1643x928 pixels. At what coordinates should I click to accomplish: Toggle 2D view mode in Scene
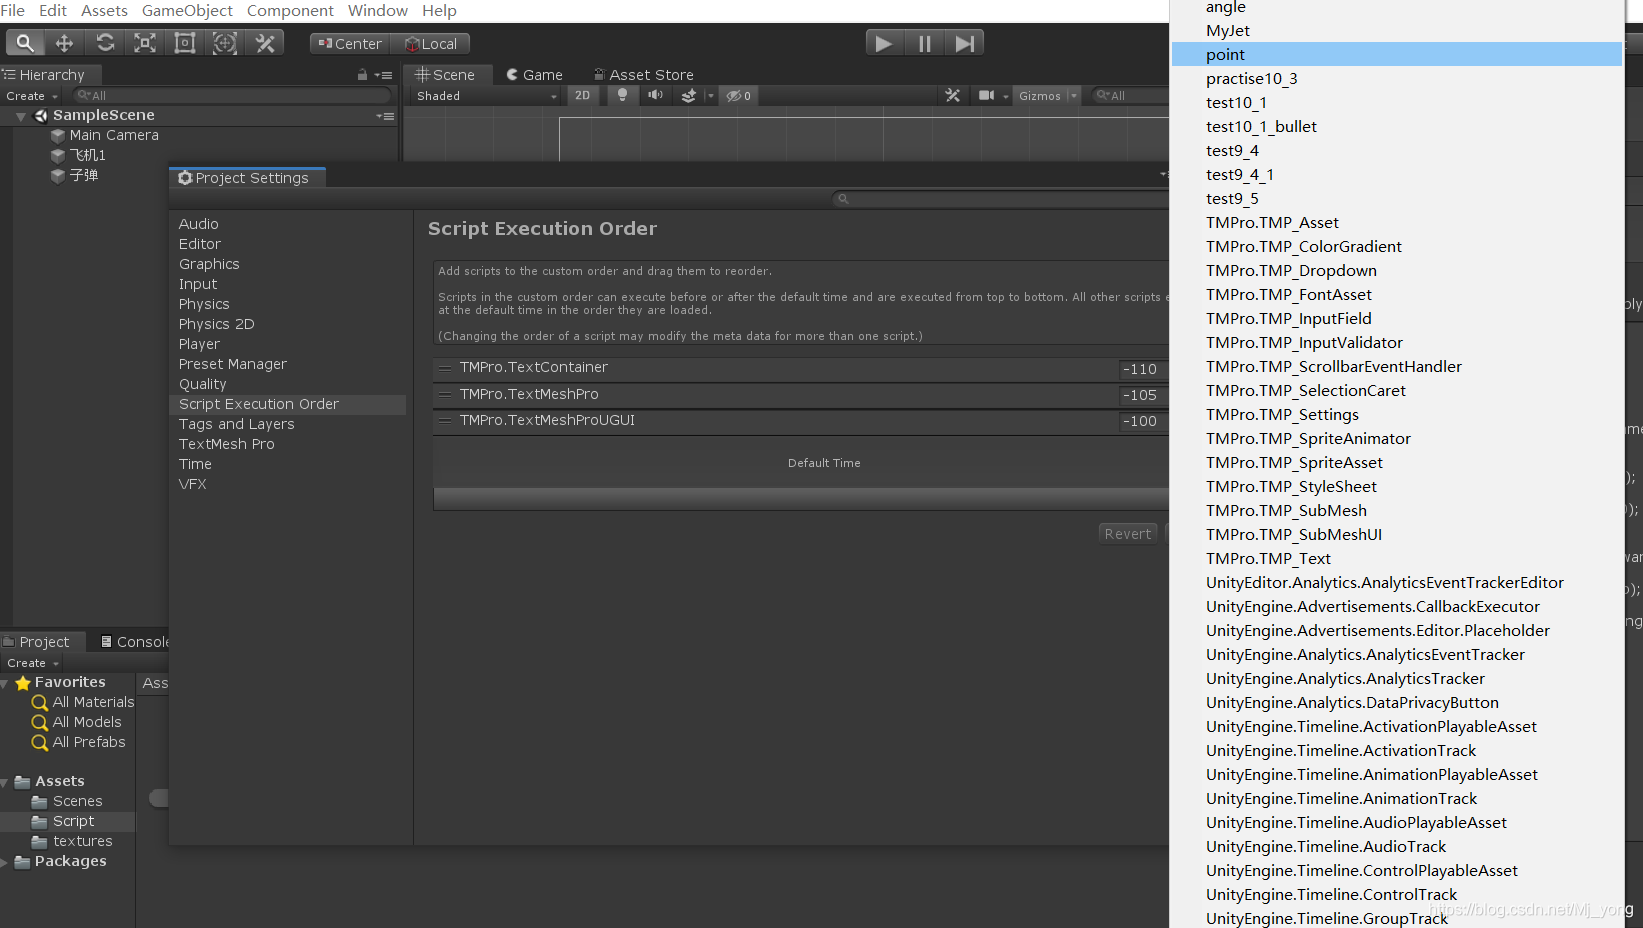tap(583, 96)
